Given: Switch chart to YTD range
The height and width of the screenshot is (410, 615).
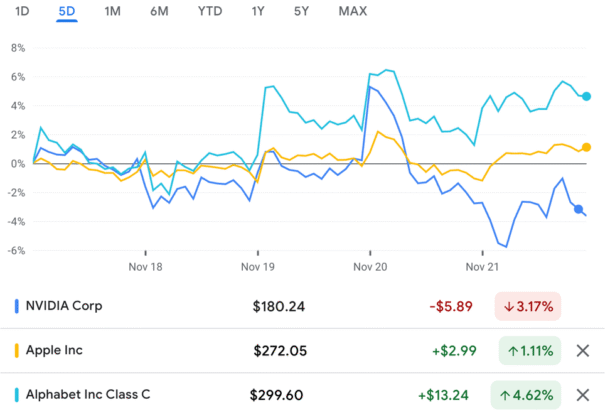Looking at the screenshot, I should pyautogui.click(x=210, y=11).
